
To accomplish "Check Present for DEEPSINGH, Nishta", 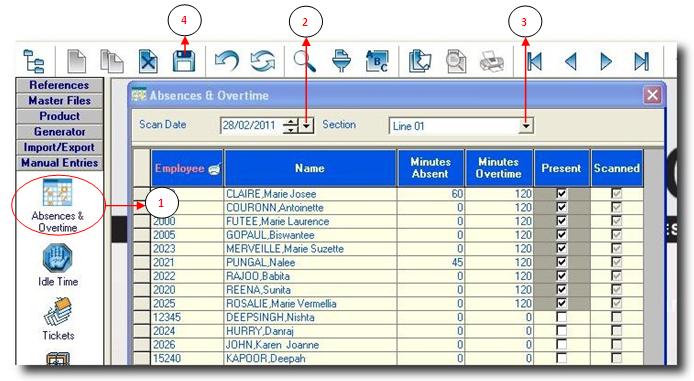I will (562, 317).
